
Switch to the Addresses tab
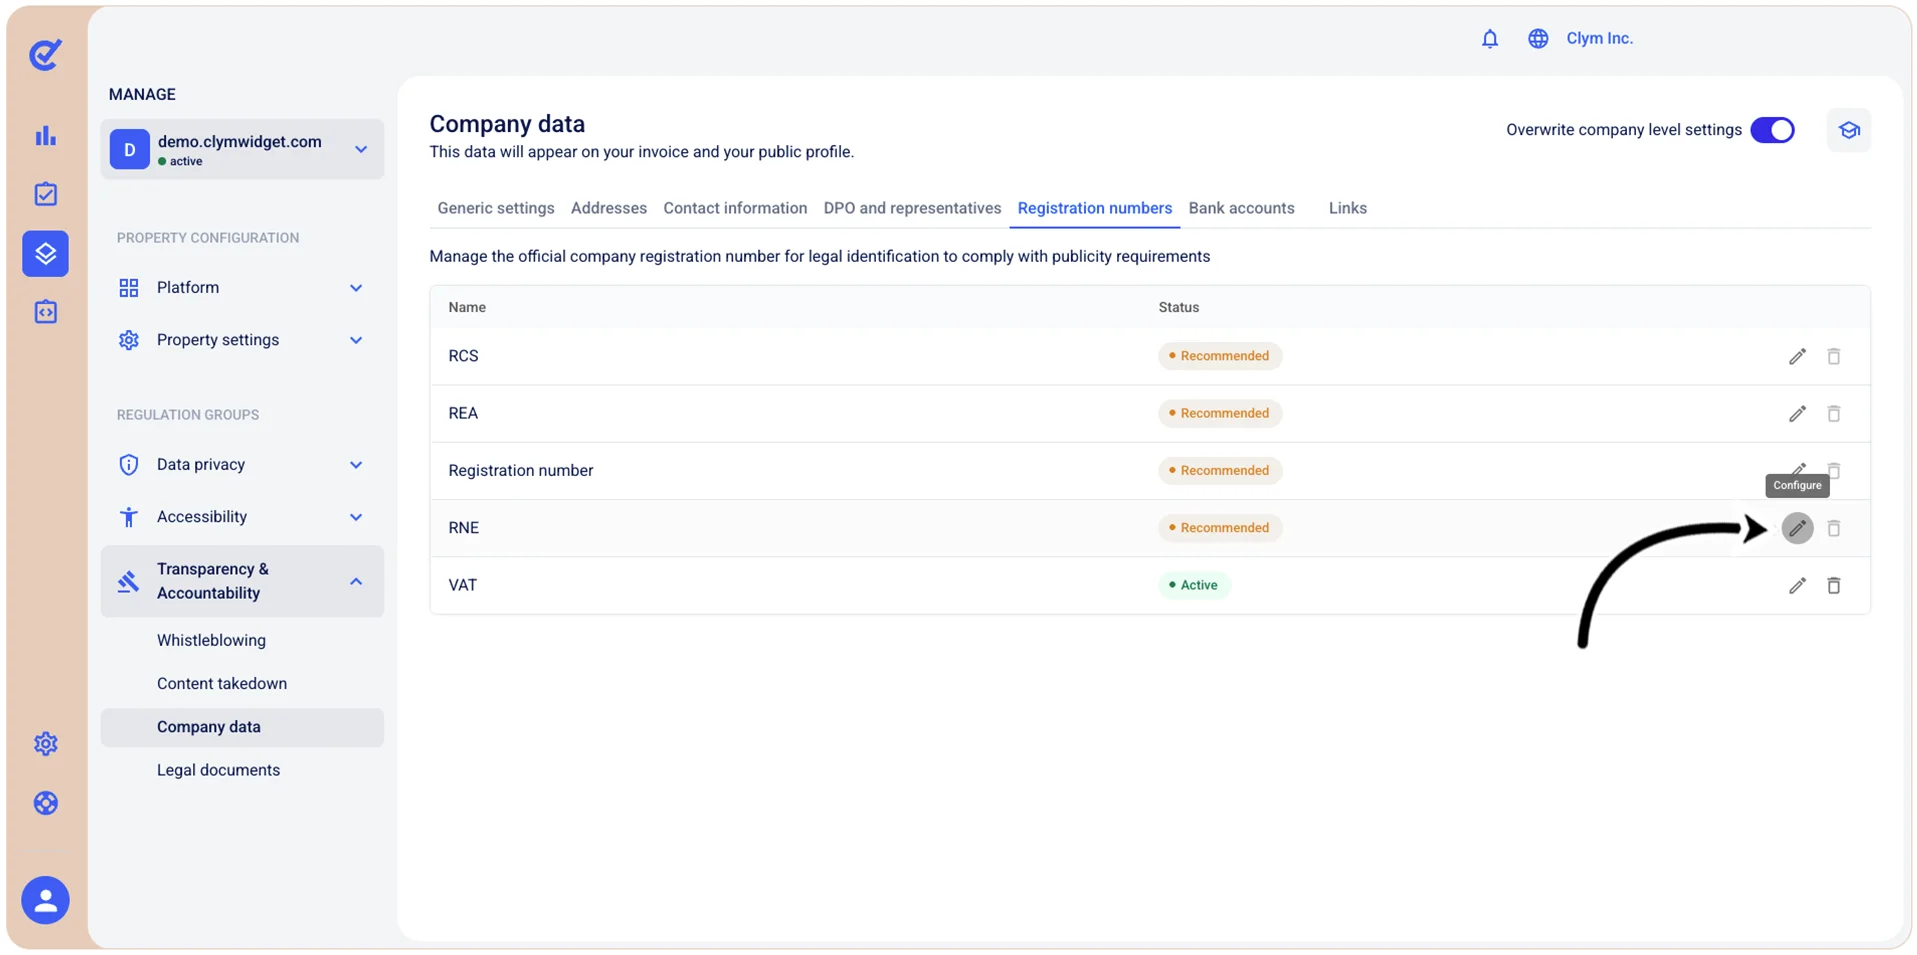tap(608, 208)
